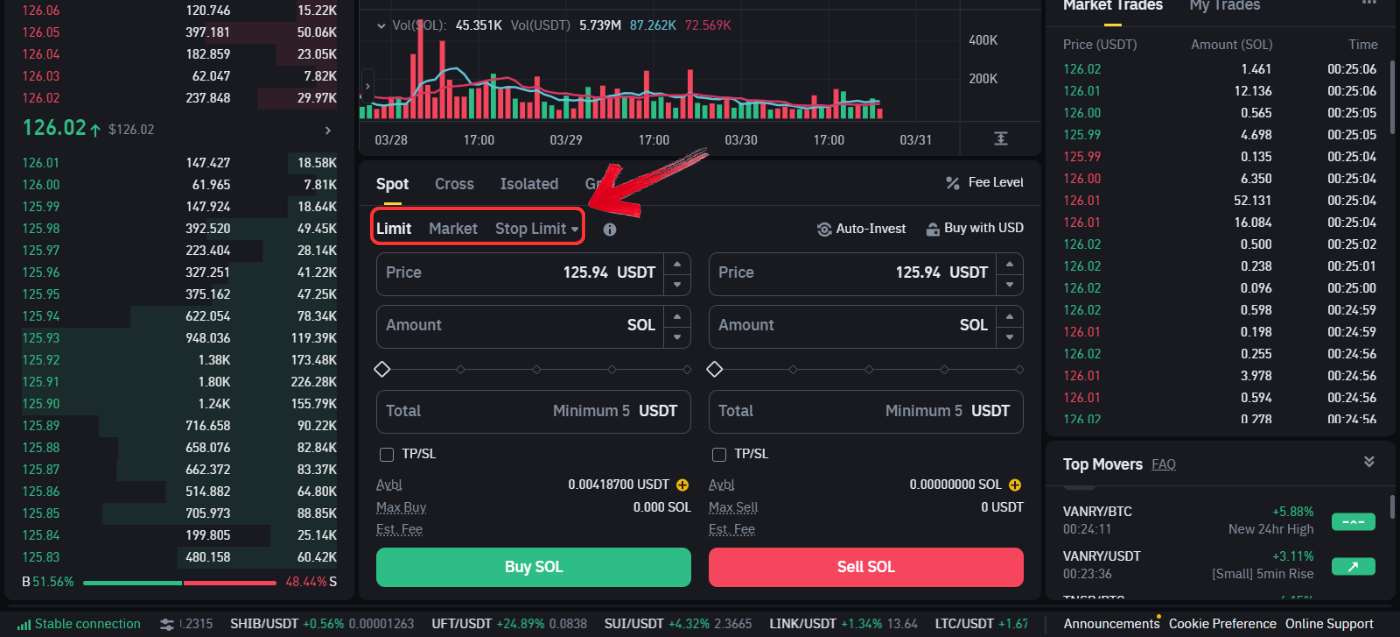Open My Trades tab
Viewport: 1400px width, 637px height.
pos(1224,6)
